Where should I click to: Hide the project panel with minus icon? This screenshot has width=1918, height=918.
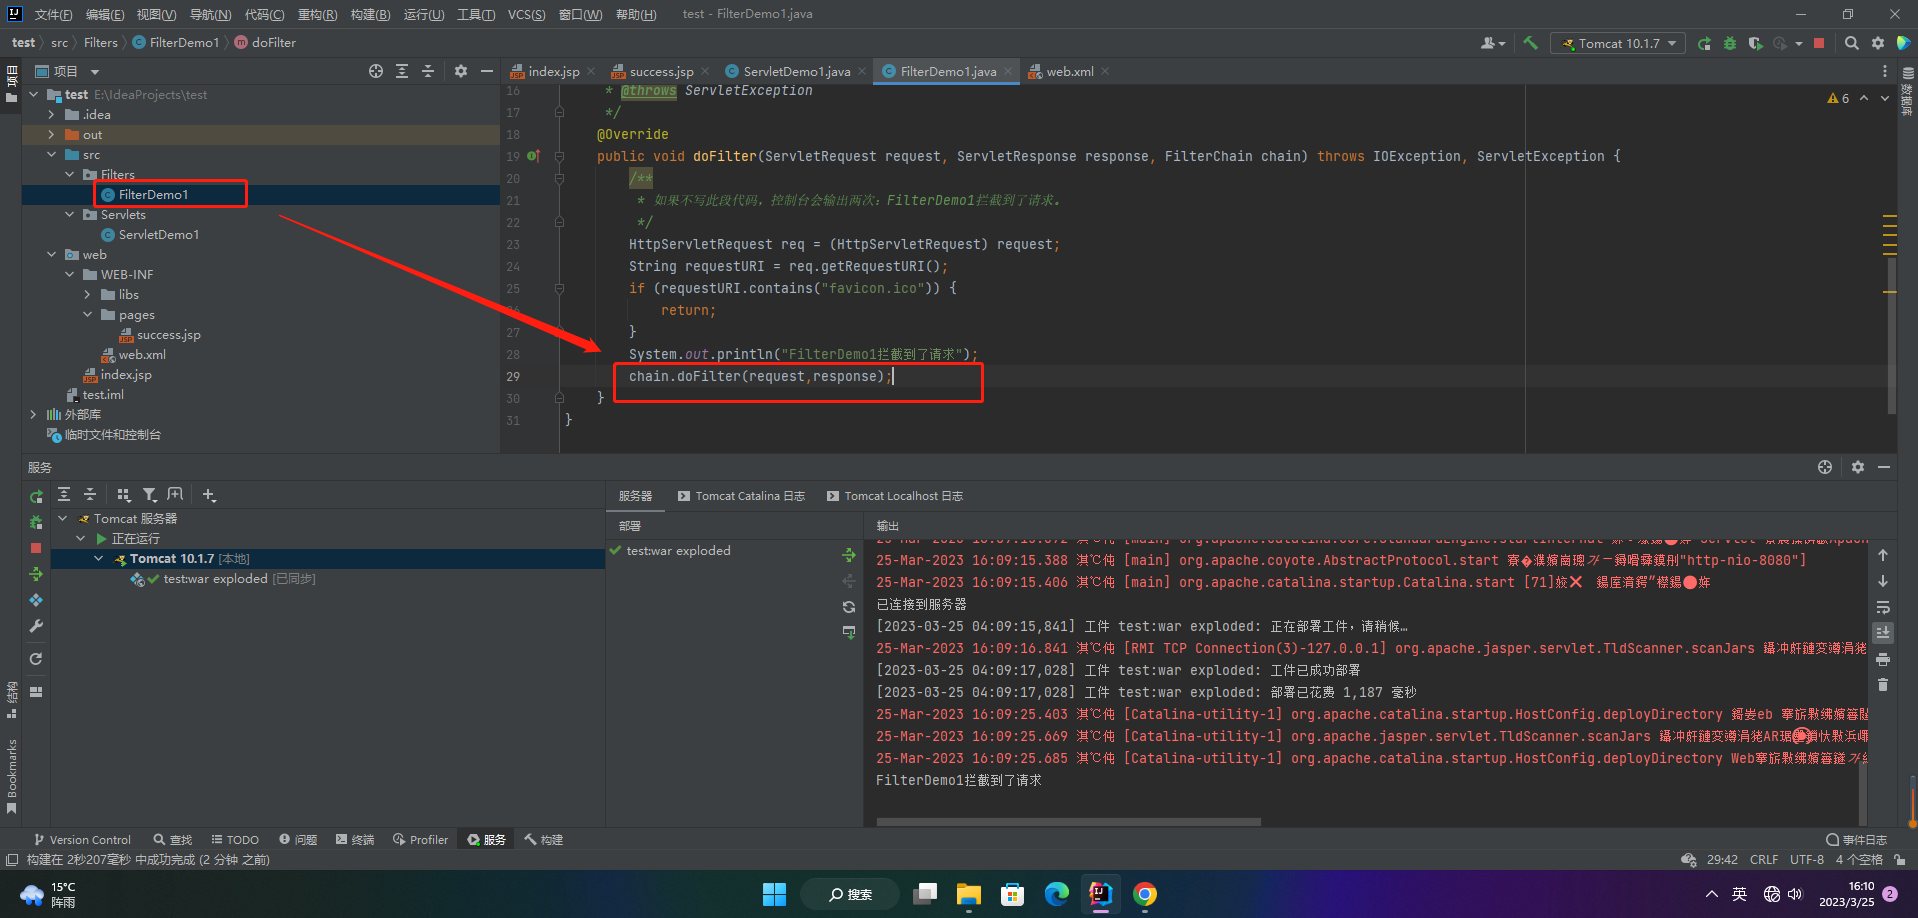(x=487, y=71)
